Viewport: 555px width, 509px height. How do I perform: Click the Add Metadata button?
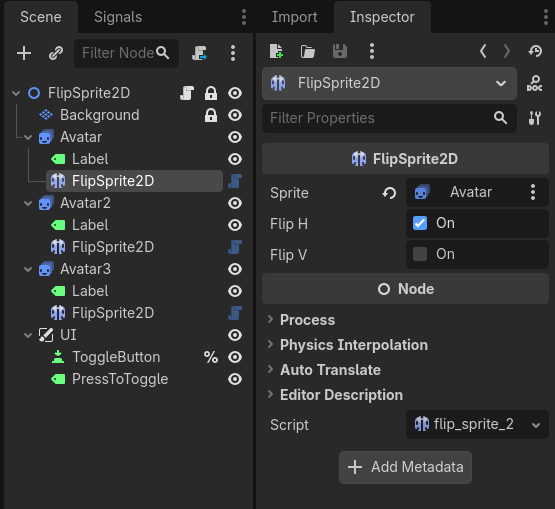tap(405, 467)
